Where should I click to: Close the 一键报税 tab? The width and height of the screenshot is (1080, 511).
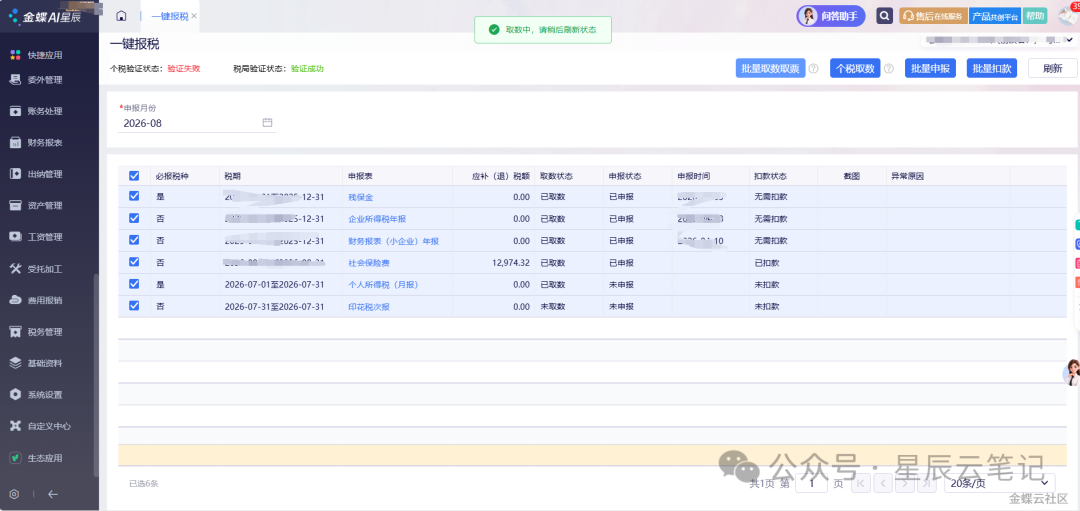coord(194,15)
